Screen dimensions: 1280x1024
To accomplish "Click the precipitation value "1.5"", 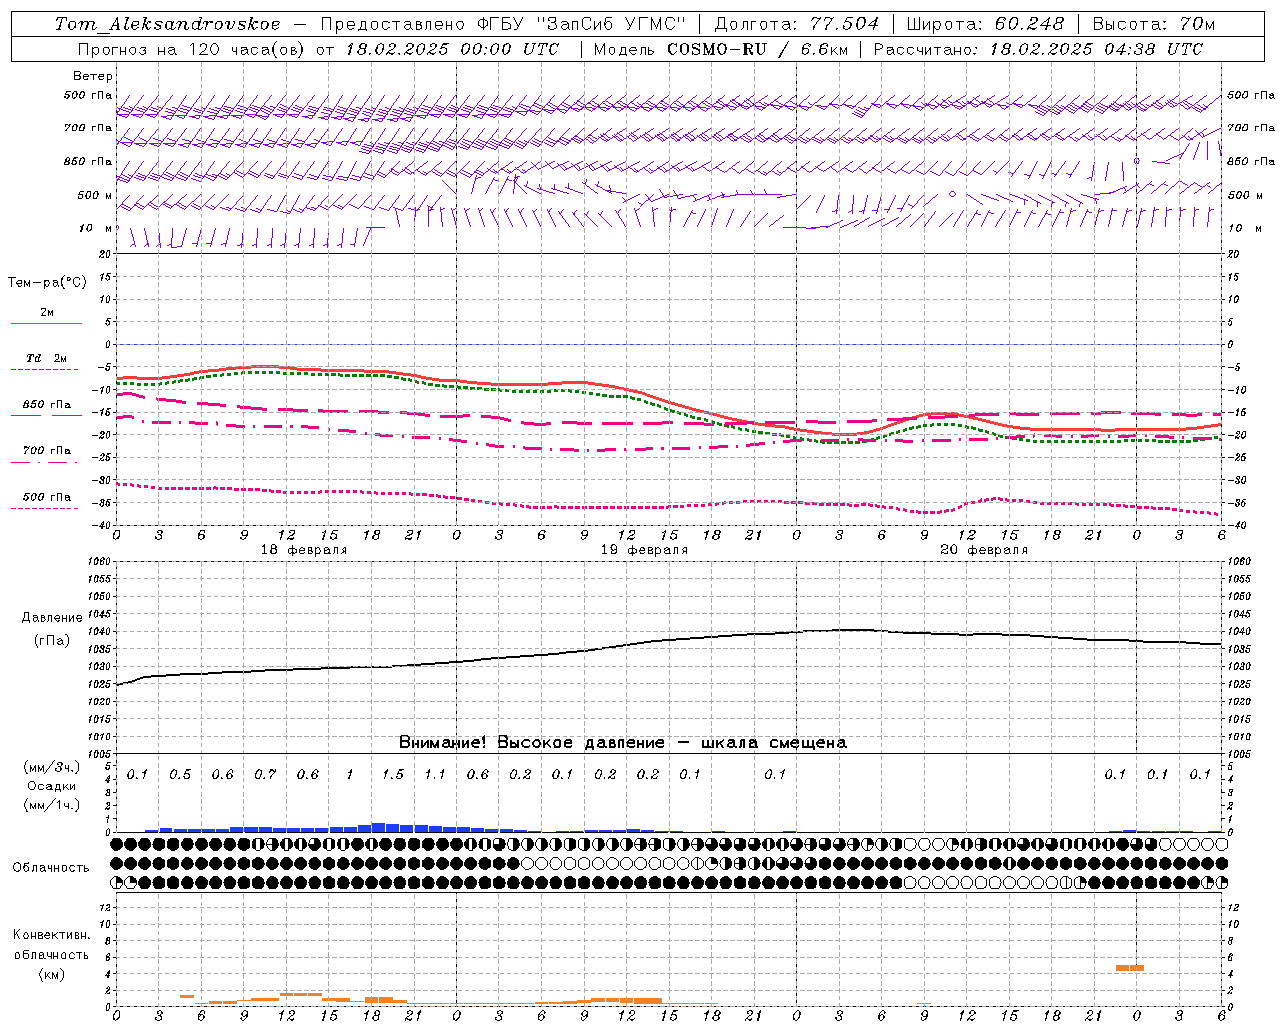I will tap(393, 774).
